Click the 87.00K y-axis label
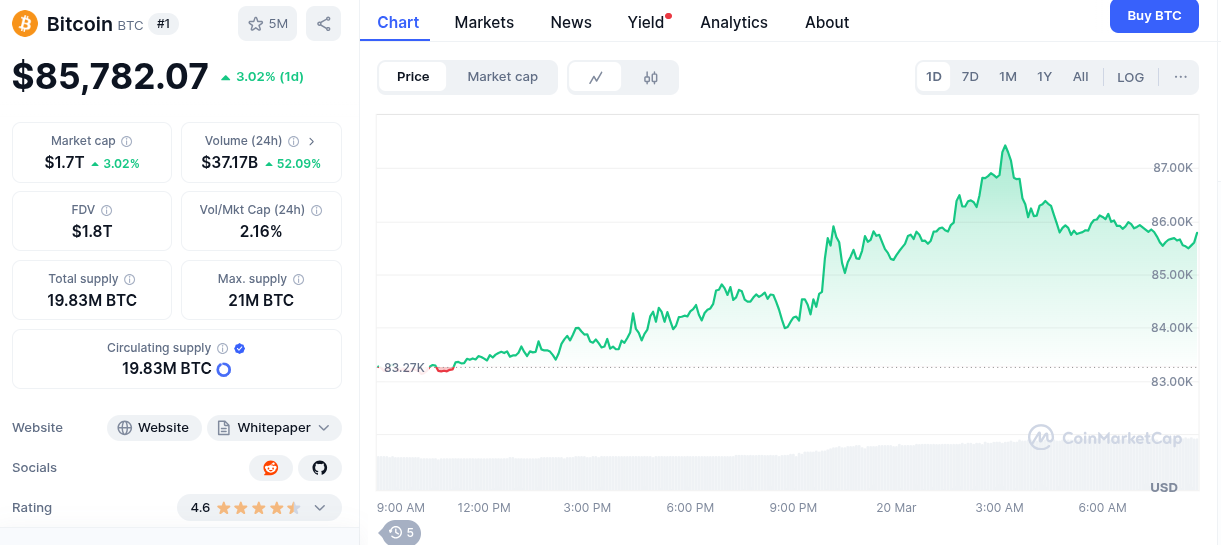The height and width of the screenshot is (545, 1221). pos(1173,168)
